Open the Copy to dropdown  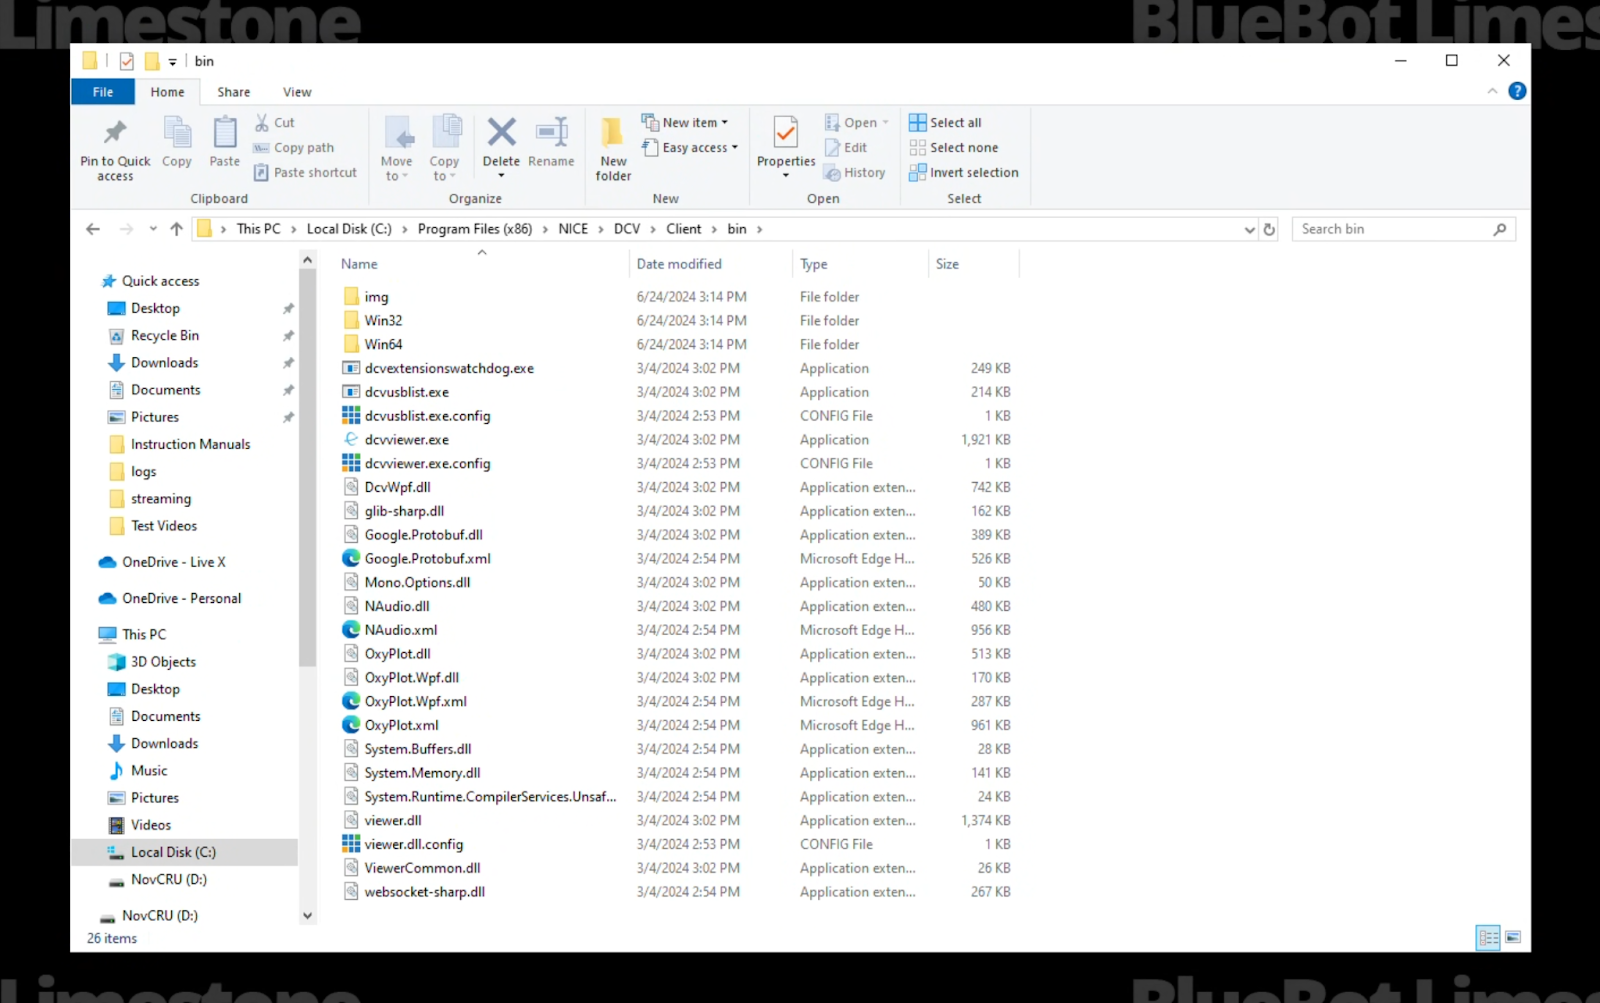pos(445,148)
